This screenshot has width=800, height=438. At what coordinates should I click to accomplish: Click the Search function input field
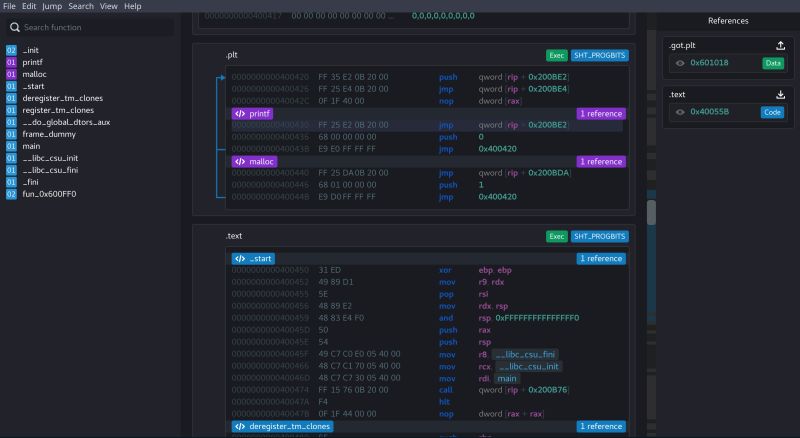(x=90, y=28)
